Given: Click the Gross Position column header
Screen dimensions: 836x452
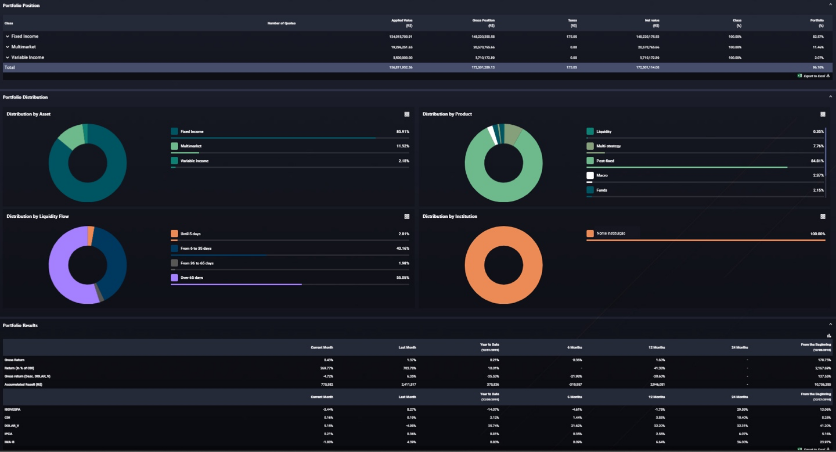Looking at the screenshot, I should (x=484, y=23).
